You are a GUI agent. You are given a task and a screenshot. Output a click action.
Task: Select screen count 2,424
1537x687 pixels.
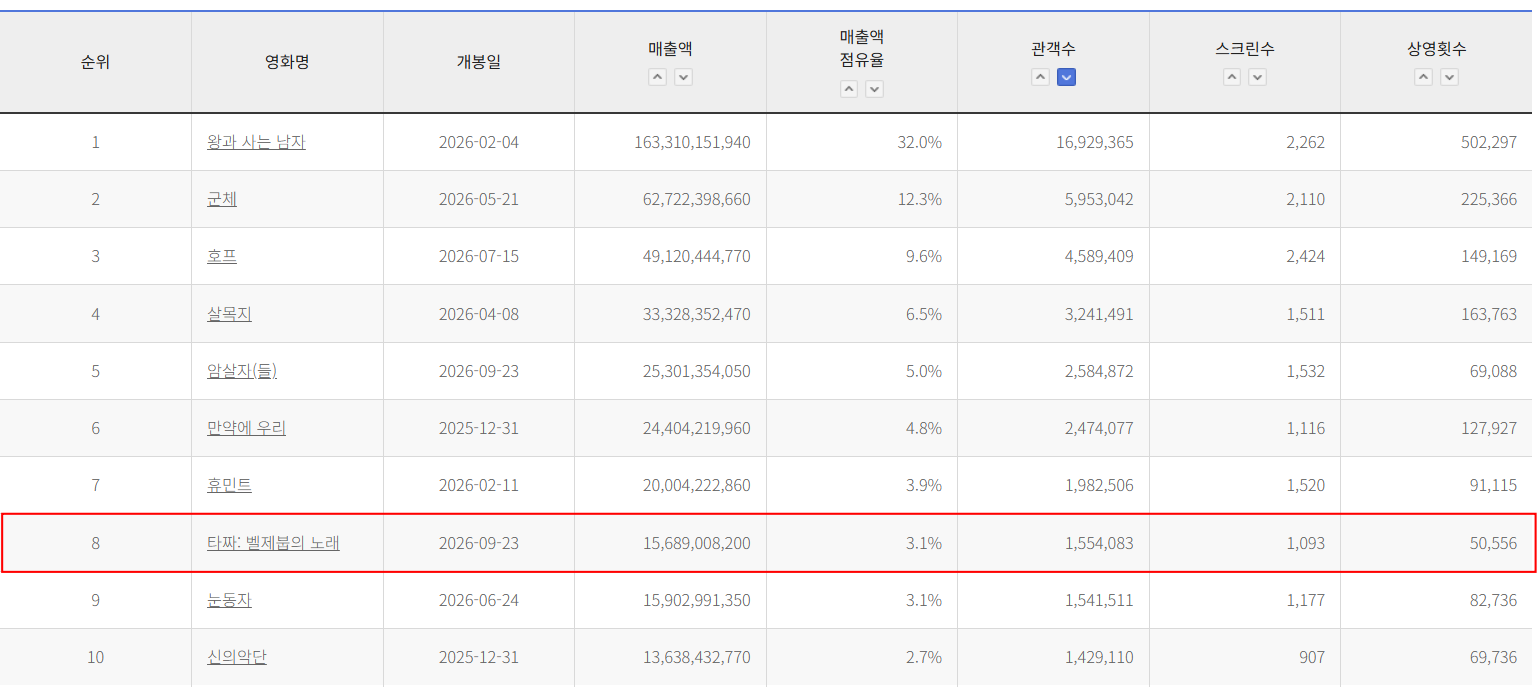point(1305,256)
